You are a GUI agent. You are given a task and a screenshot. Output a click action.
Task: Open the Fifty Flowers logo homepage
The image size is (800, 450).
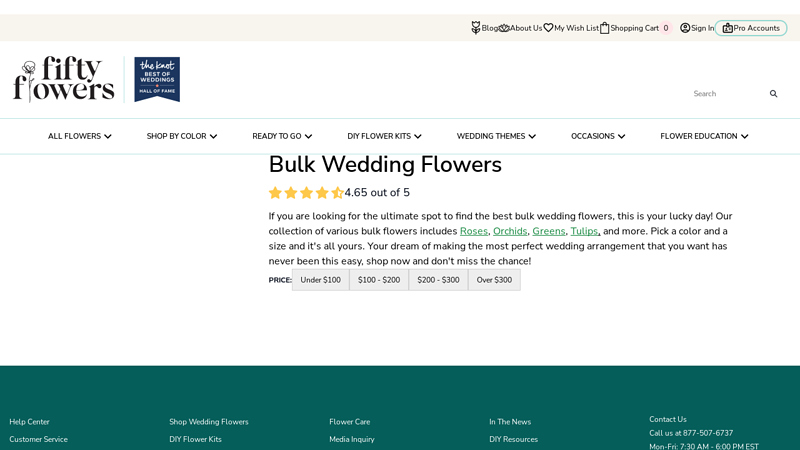coord(63,79)
